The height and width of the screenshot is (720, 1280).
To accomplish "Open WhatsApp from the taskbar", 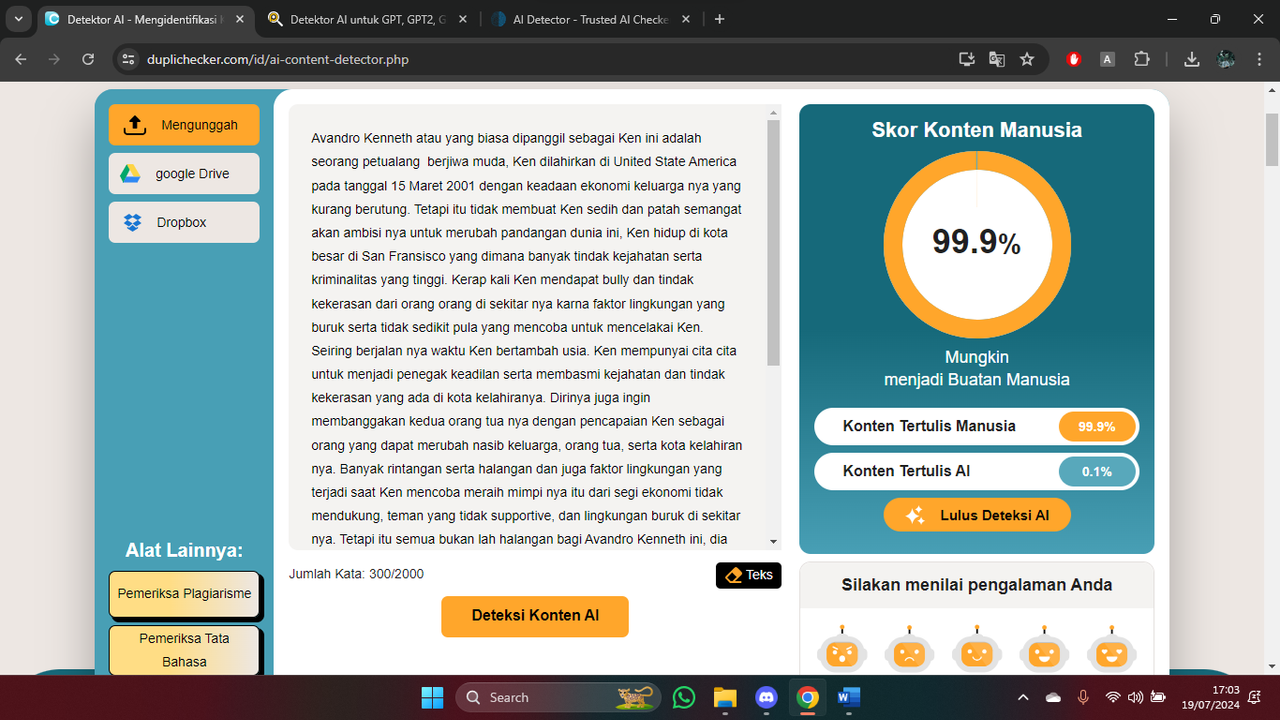I will click(x=684, y=697).
